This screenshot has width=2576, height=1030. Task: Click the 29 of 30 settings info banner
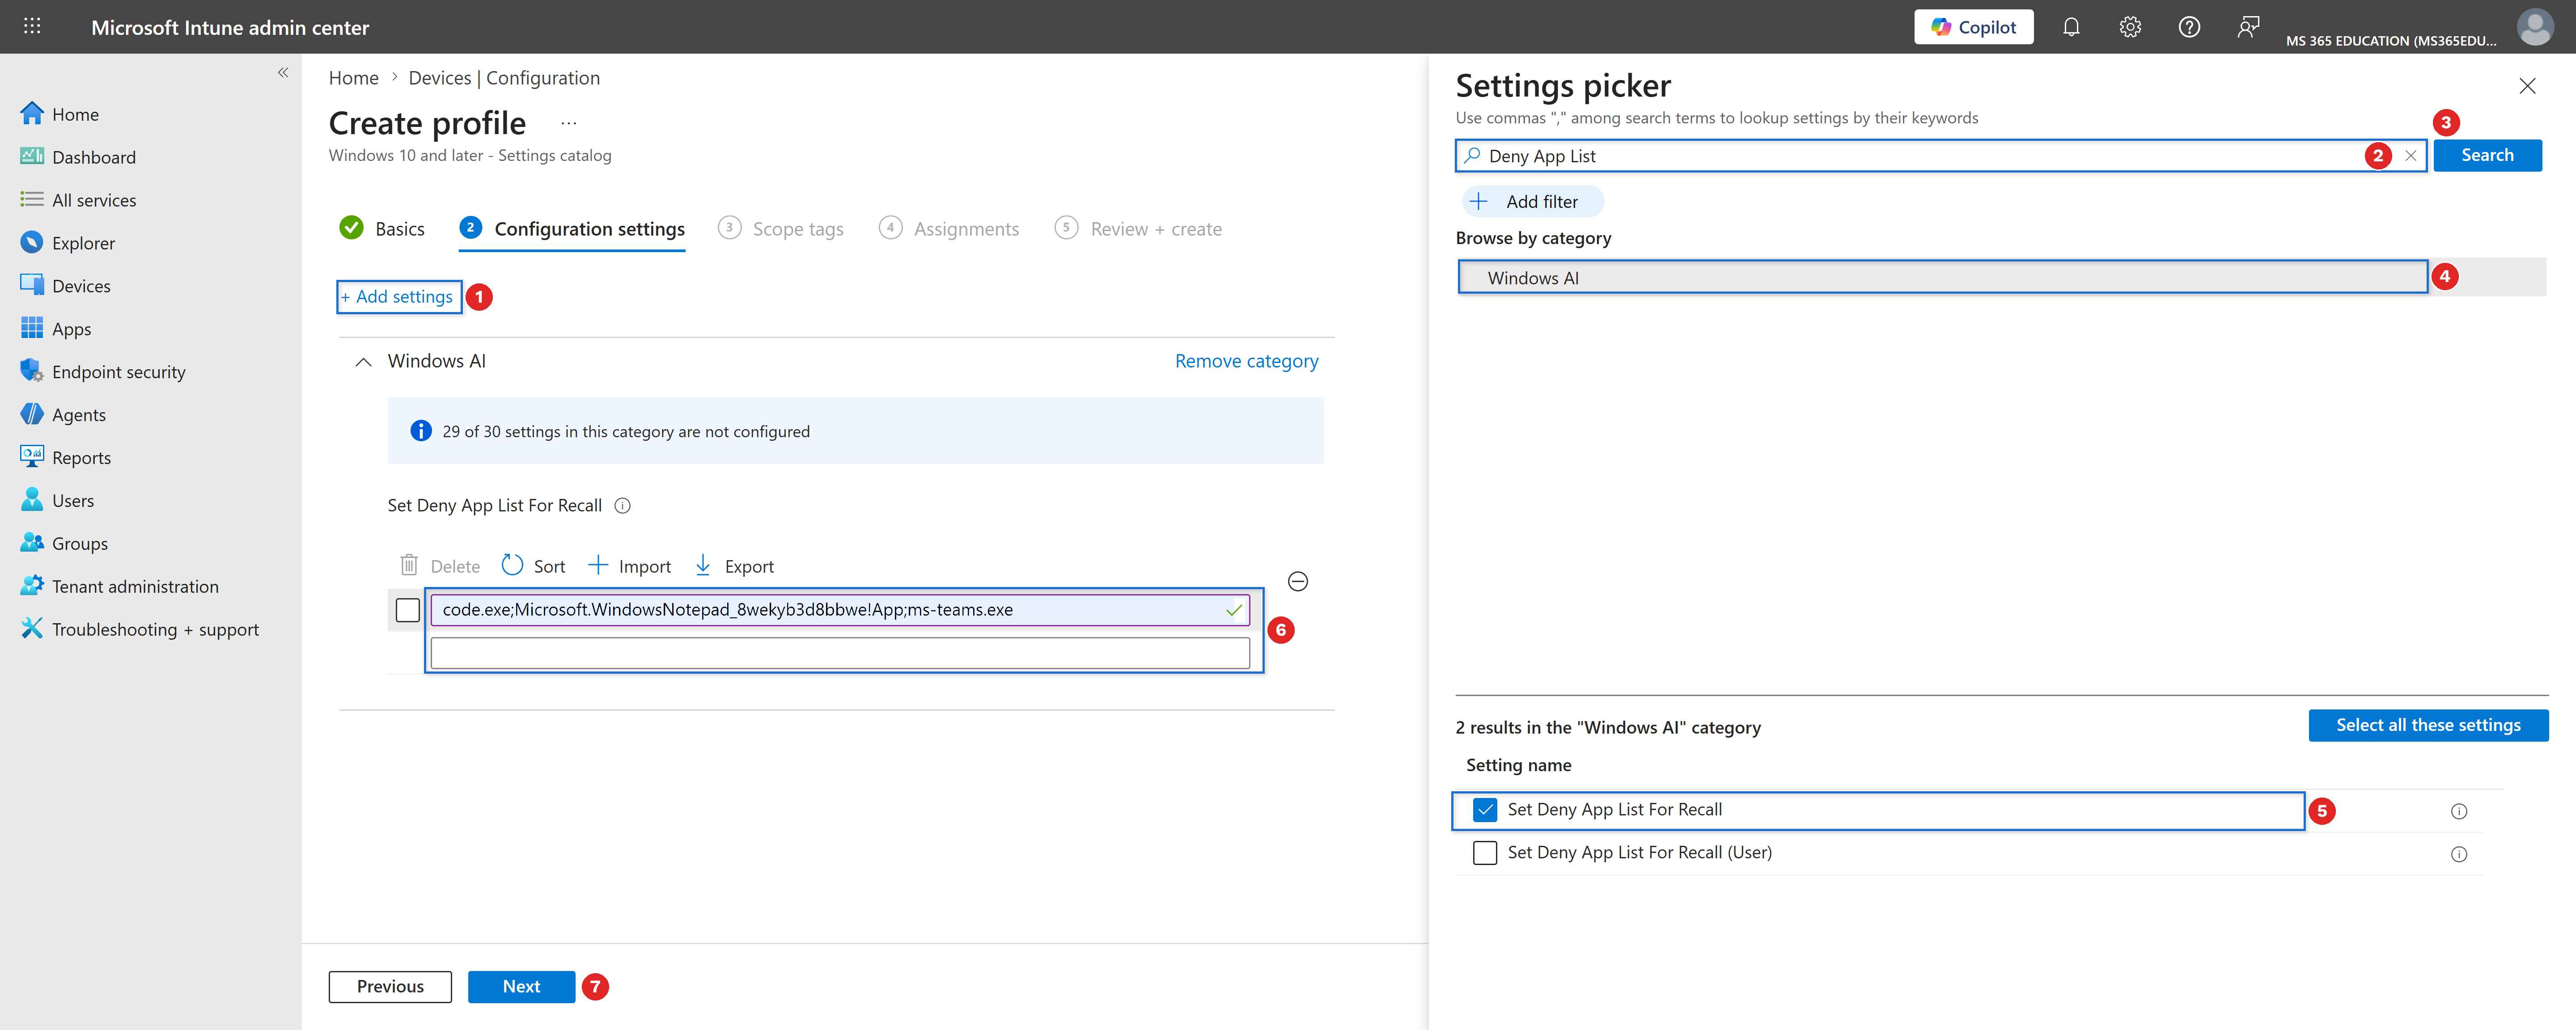click(855, 431)
